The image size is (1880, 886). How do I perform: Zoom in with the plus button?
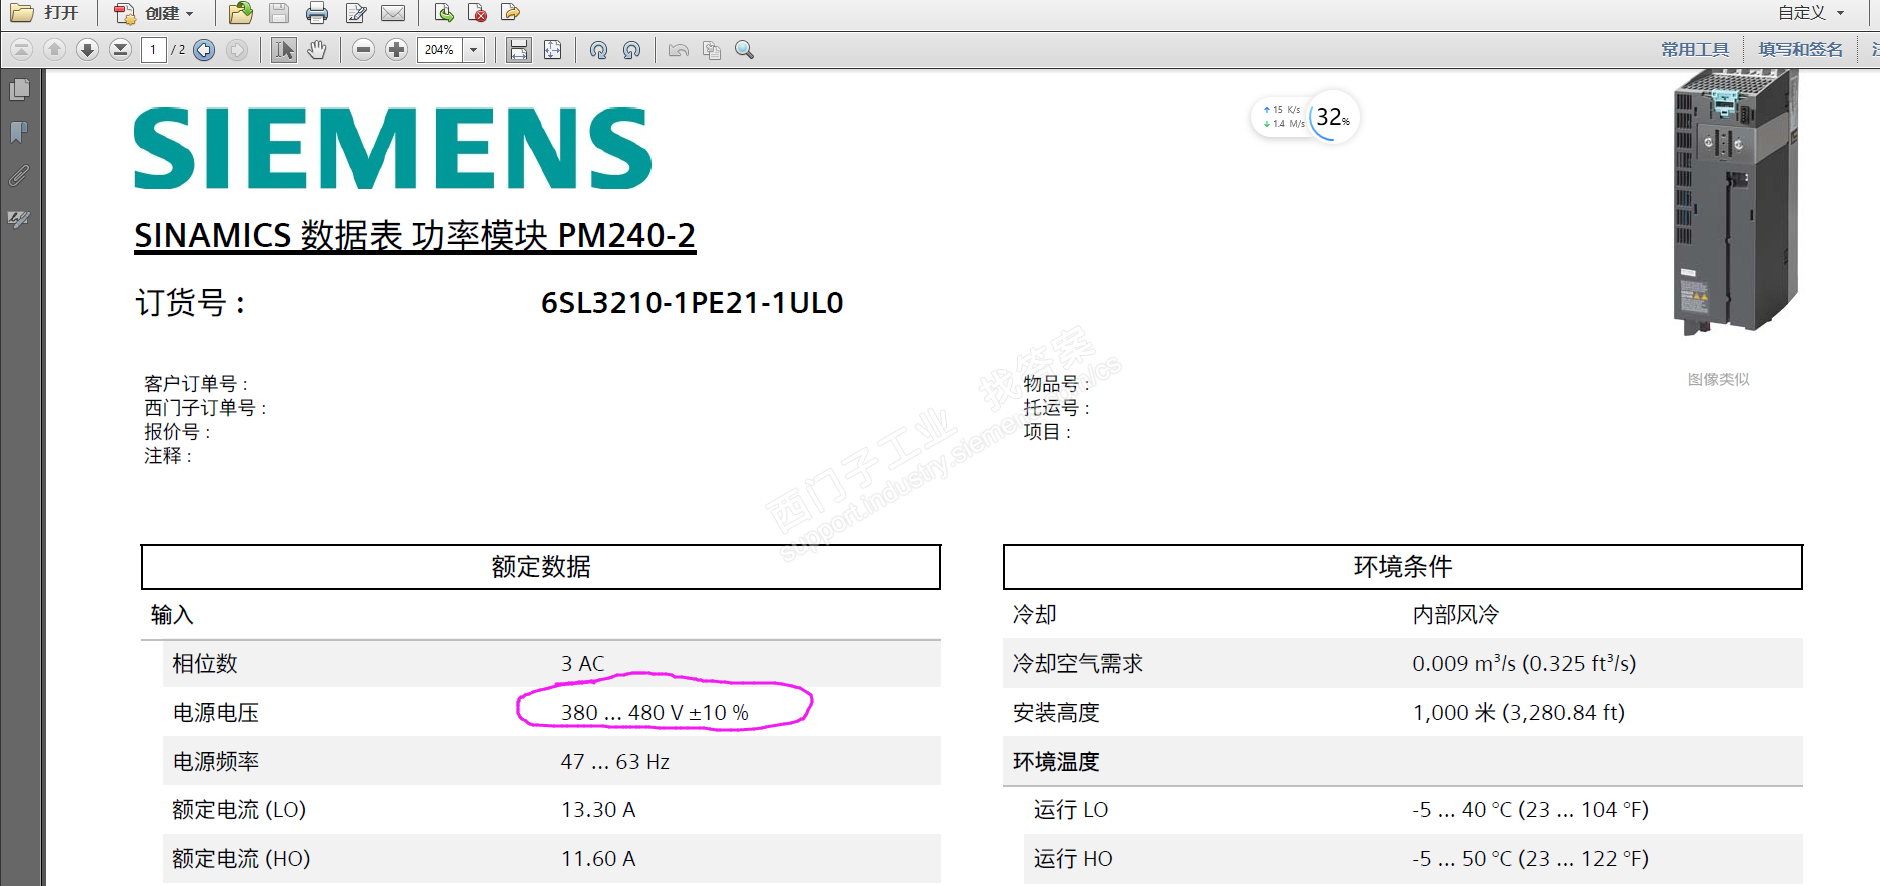coord(397,50)
